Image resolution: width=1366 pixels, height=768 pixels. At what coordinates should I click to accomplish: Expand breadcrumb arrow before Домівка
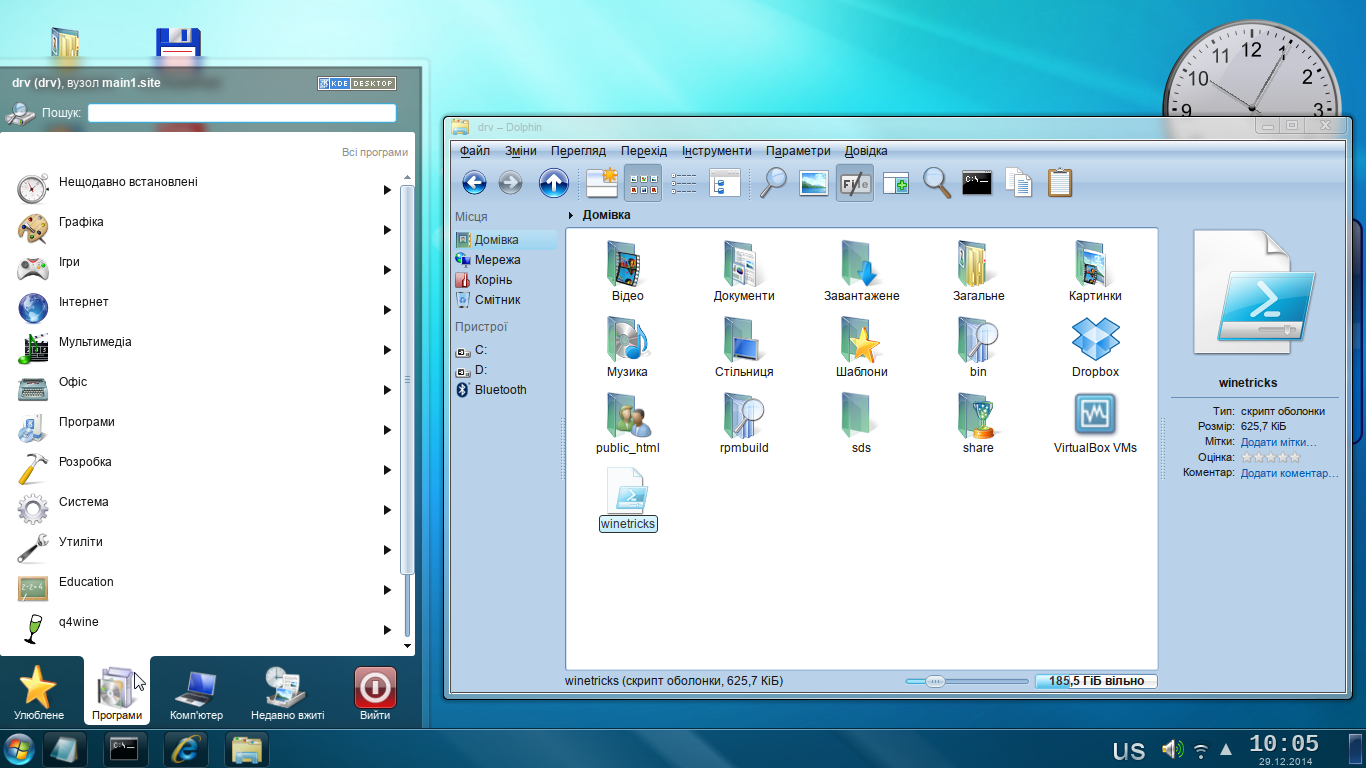[x=571, y=215]
